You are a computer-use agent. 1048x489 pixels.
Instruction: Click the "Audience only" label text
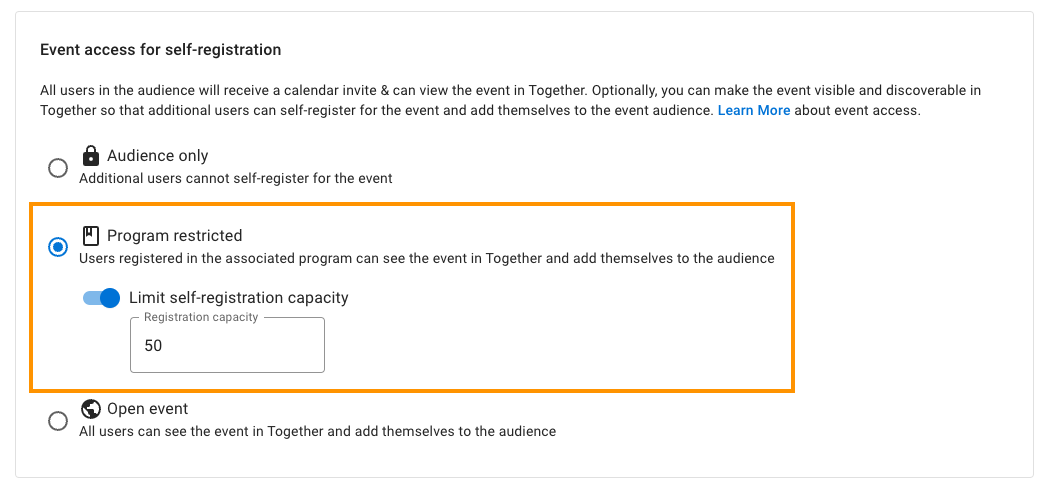(158, 156)
